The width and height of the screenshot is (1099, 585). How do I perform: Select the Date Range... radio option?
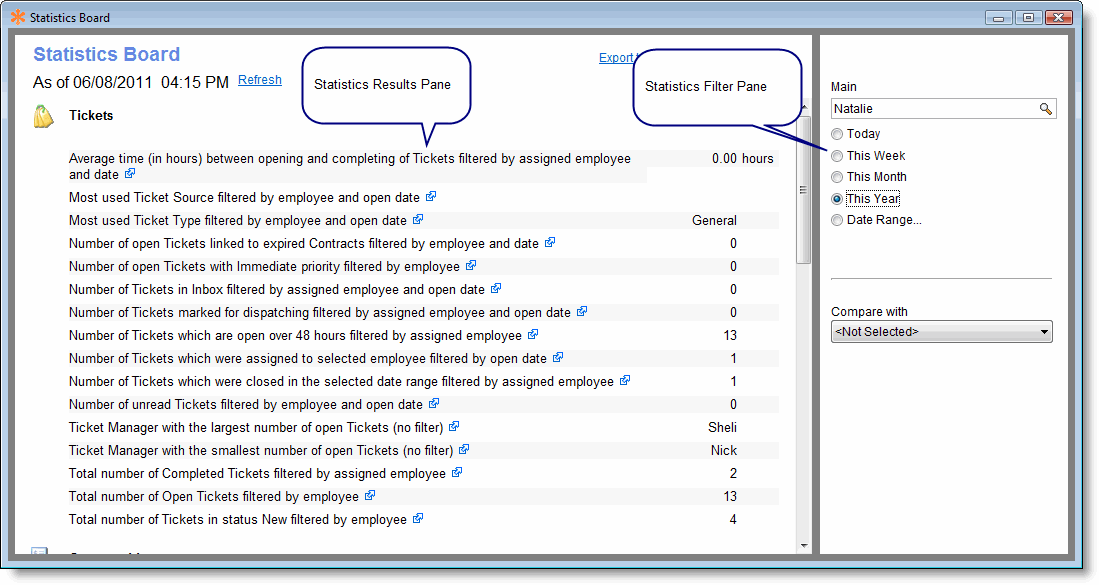(837, 220)
